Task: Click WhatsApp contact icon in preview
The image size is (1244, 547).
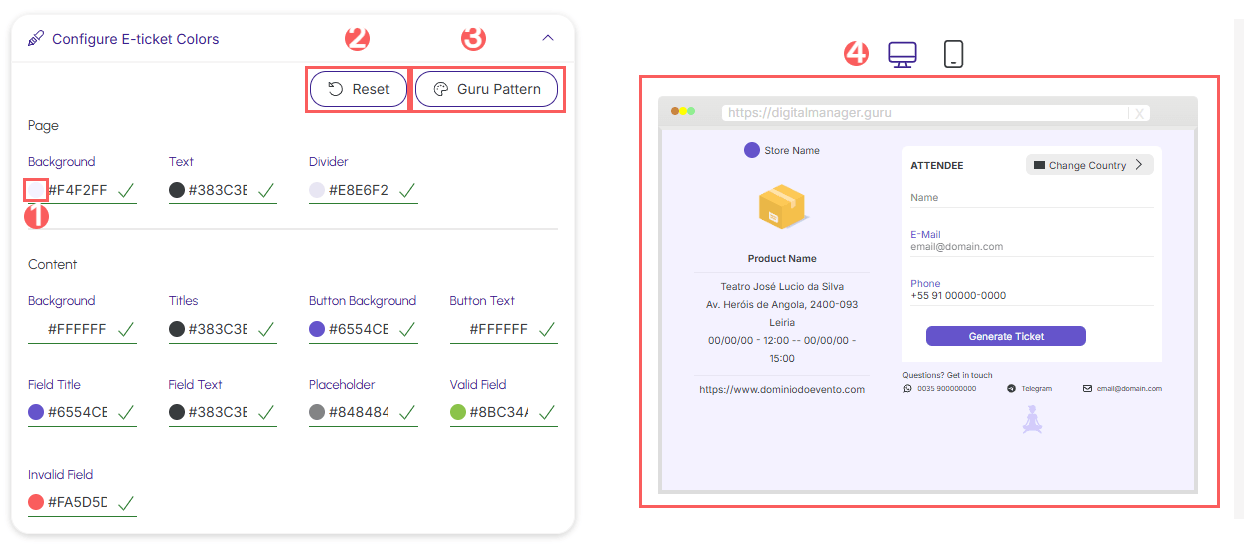Action: 907,388
